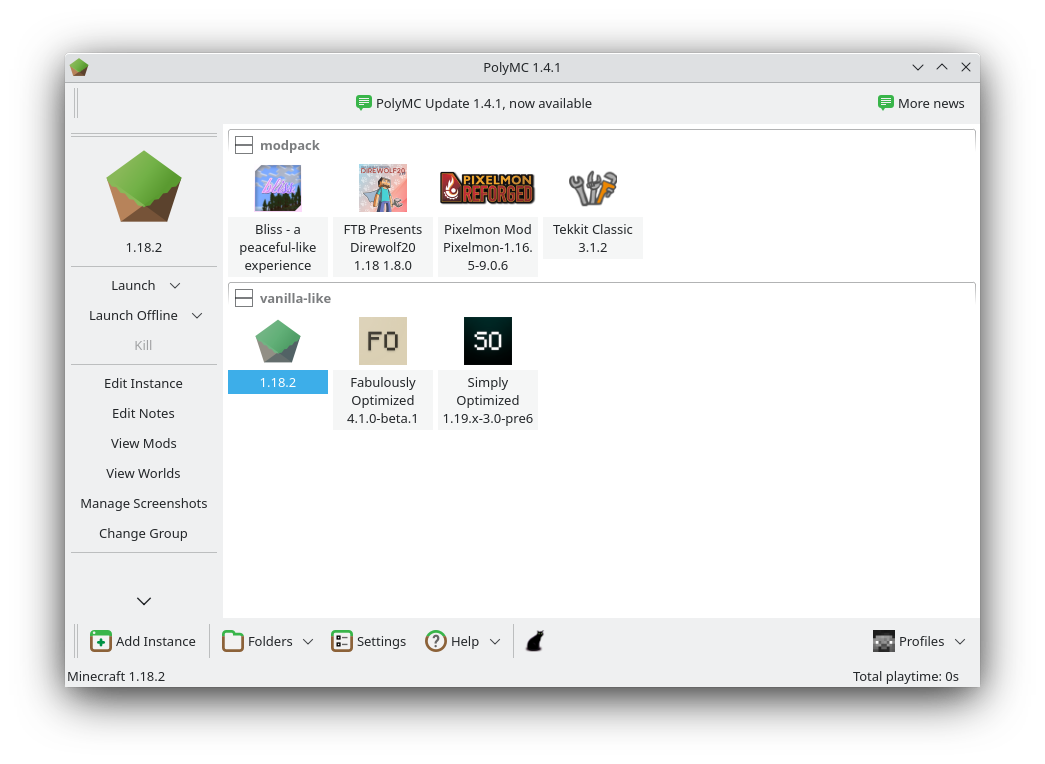
Task: Click the large 1.18.2 icon in the sidebar
Action: pyautogui.click(x=143, y=187)
